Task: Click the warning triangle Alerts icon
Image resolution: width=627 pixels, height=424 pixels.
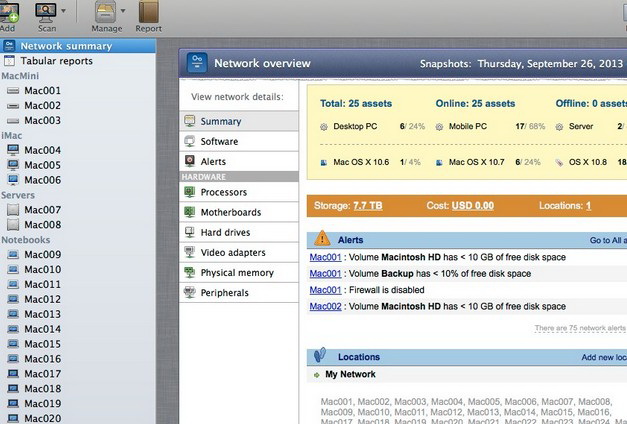Action: [322, 239]
